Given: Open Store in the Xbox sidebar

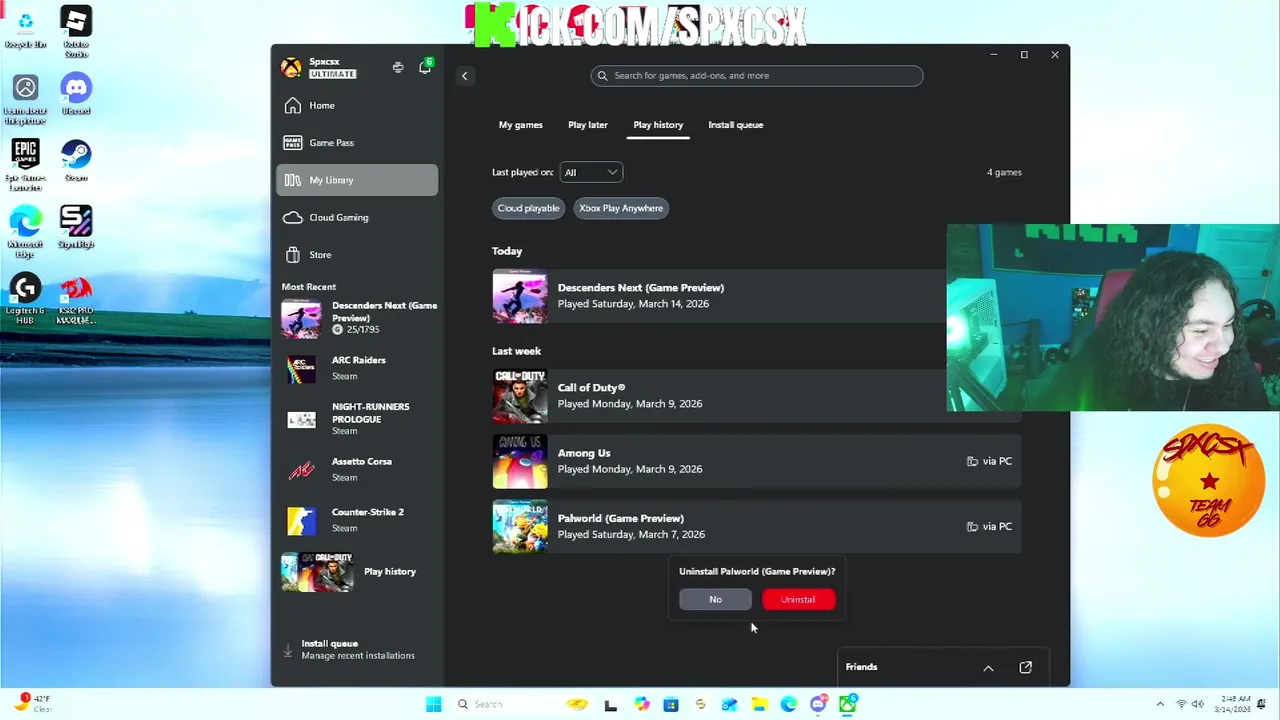Looking at the screenshot, I should 357,254.
